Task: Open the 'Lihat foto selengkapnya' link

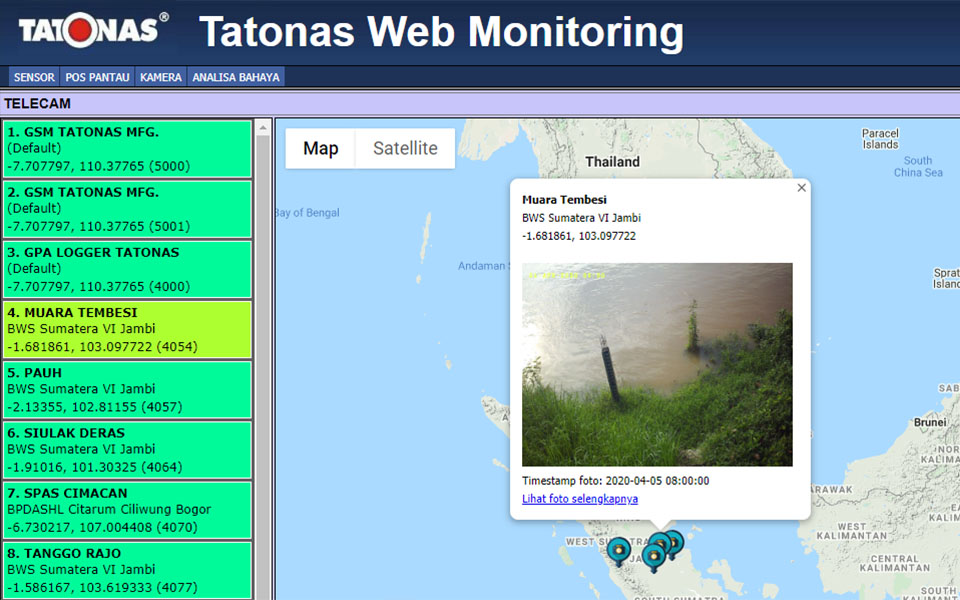Action: point(580,499)
